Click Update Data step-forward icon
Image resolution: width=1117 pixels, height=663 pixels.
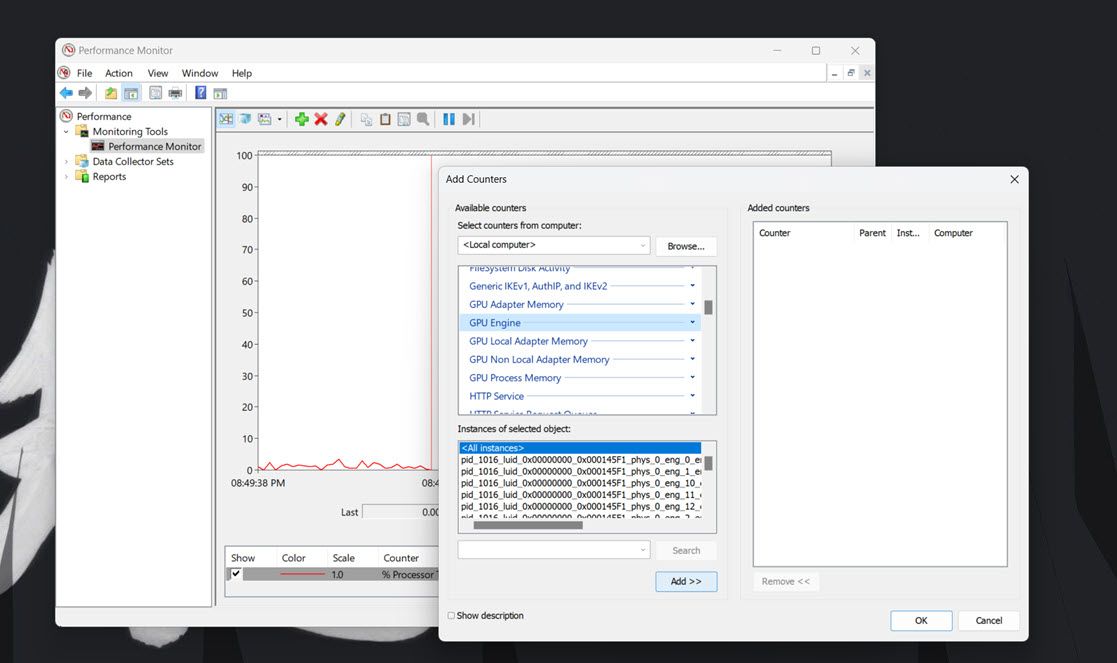(468, 119)
